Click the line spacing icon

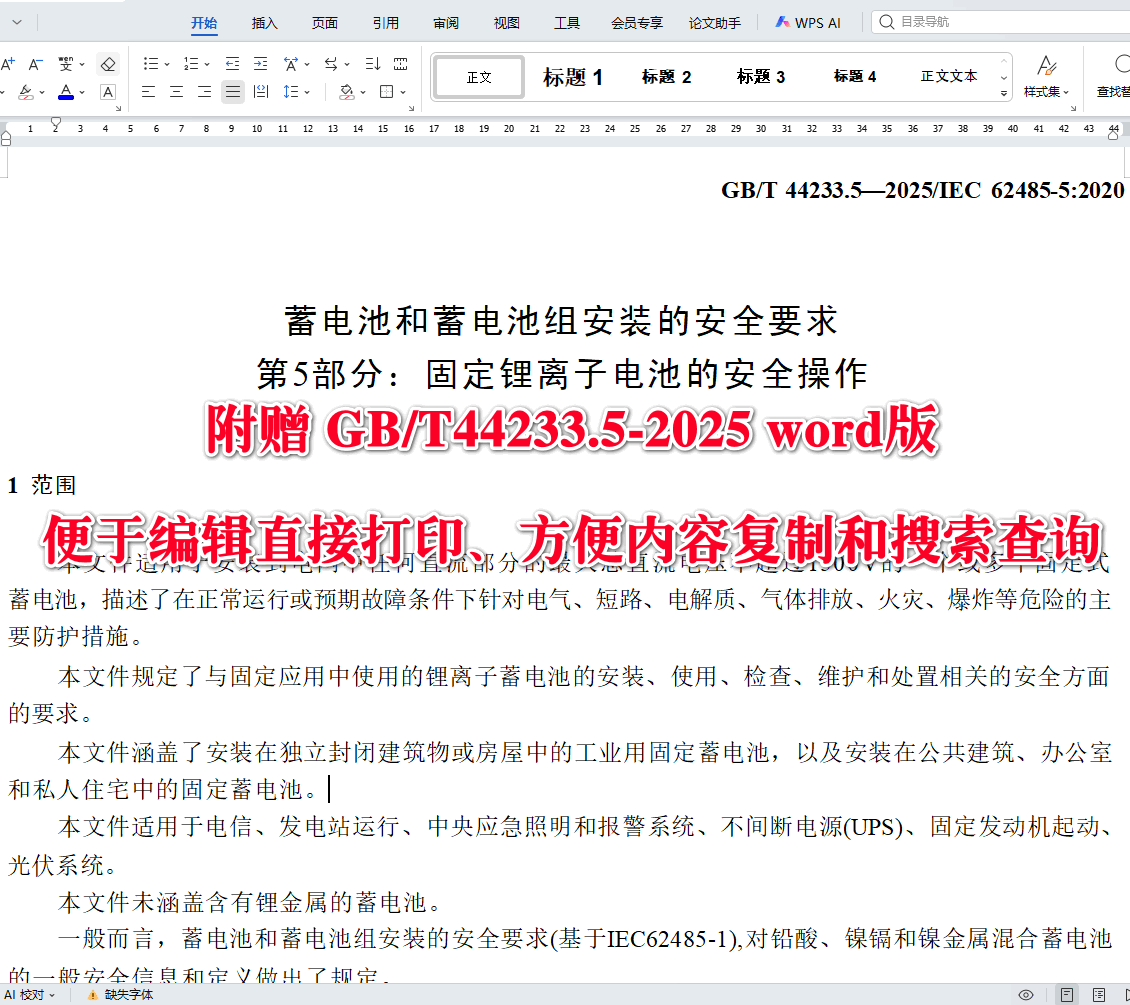pos(290,91)
